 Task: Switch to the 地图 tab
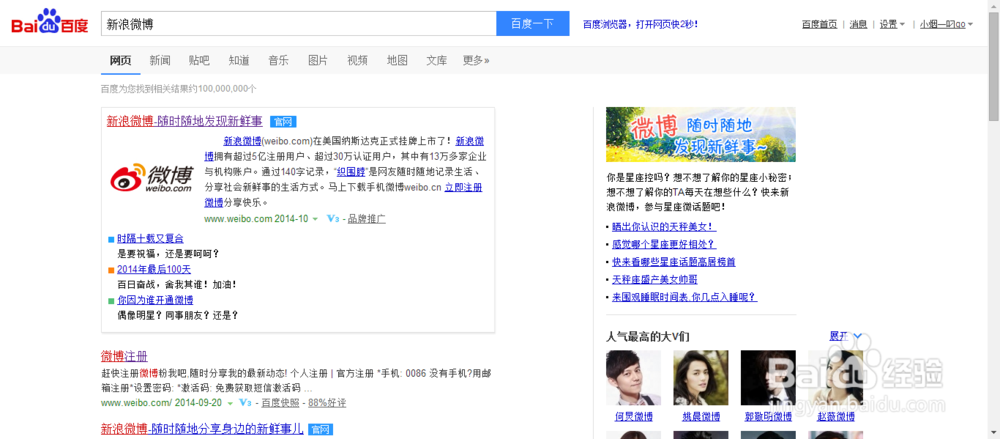click(397, 61)
